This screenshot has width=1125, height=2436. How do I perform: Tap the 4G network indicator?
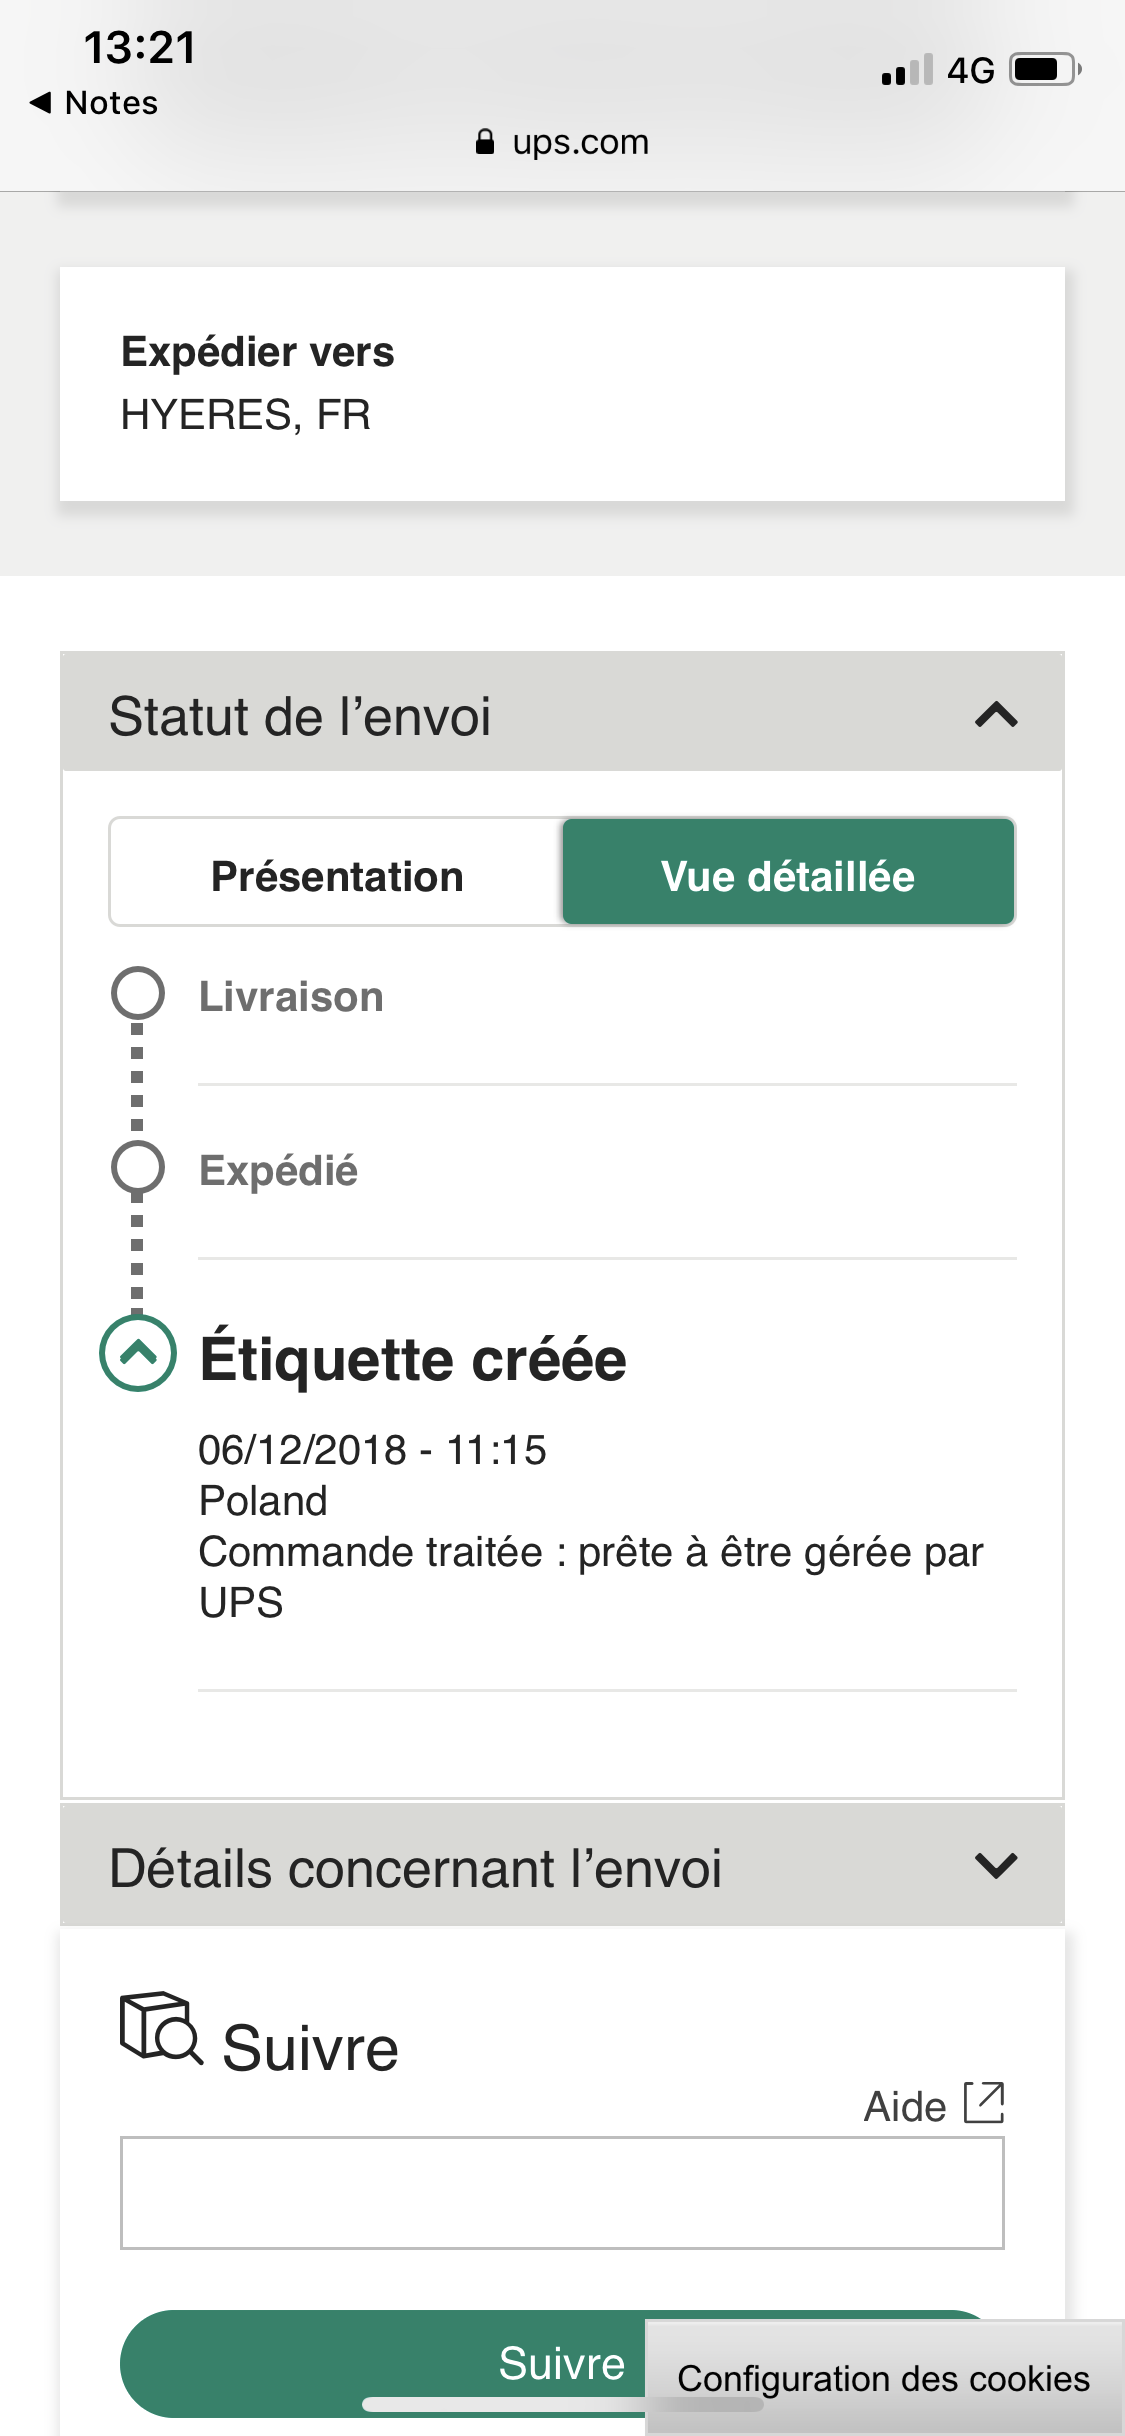click(x=971, y=71)
